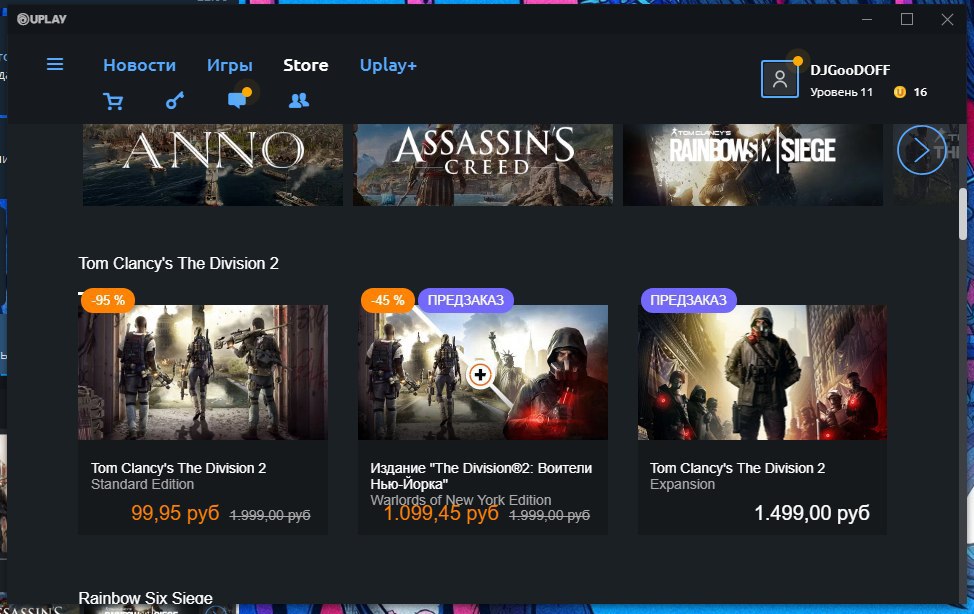Click the 1.099,45 руб price
974x614 pixels.
coord(441,513)
